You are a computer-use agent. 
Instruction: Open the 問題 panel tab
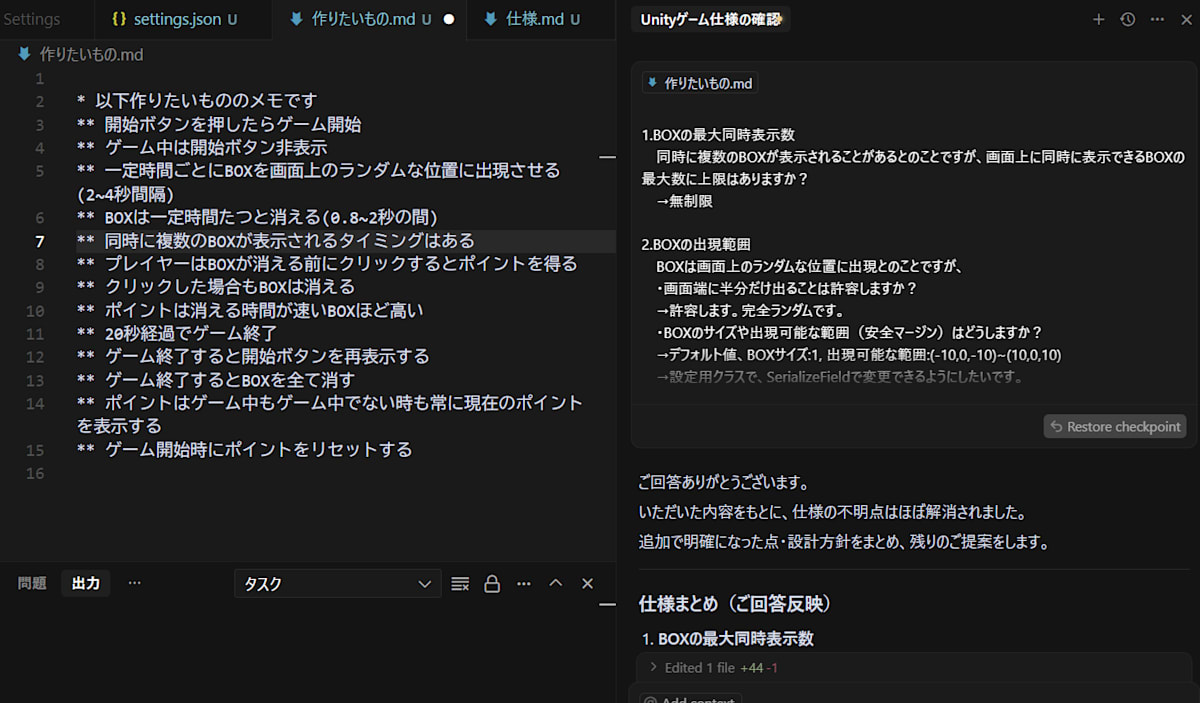[x=32, y=583]
